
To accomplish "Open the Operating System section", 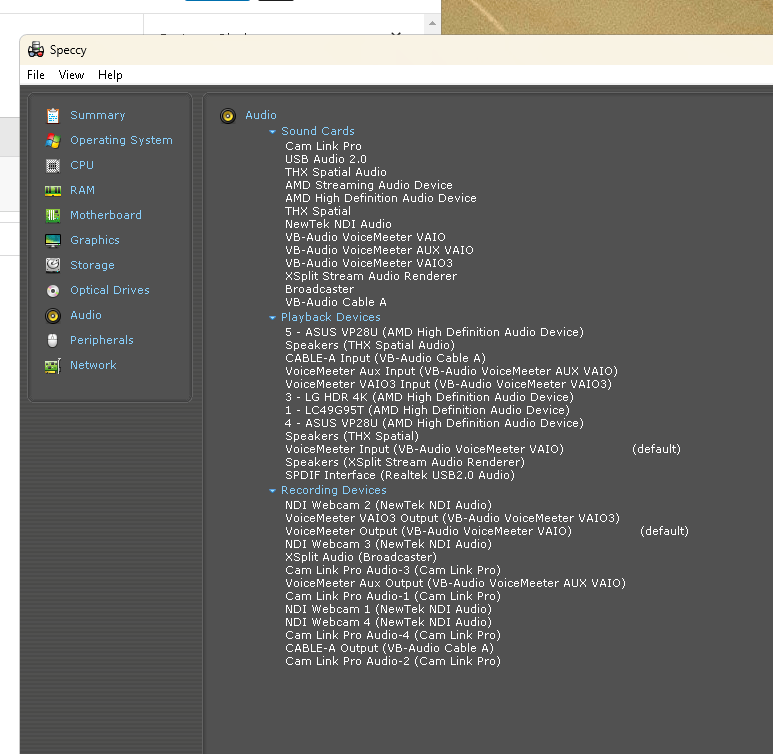I will (121, 141).
